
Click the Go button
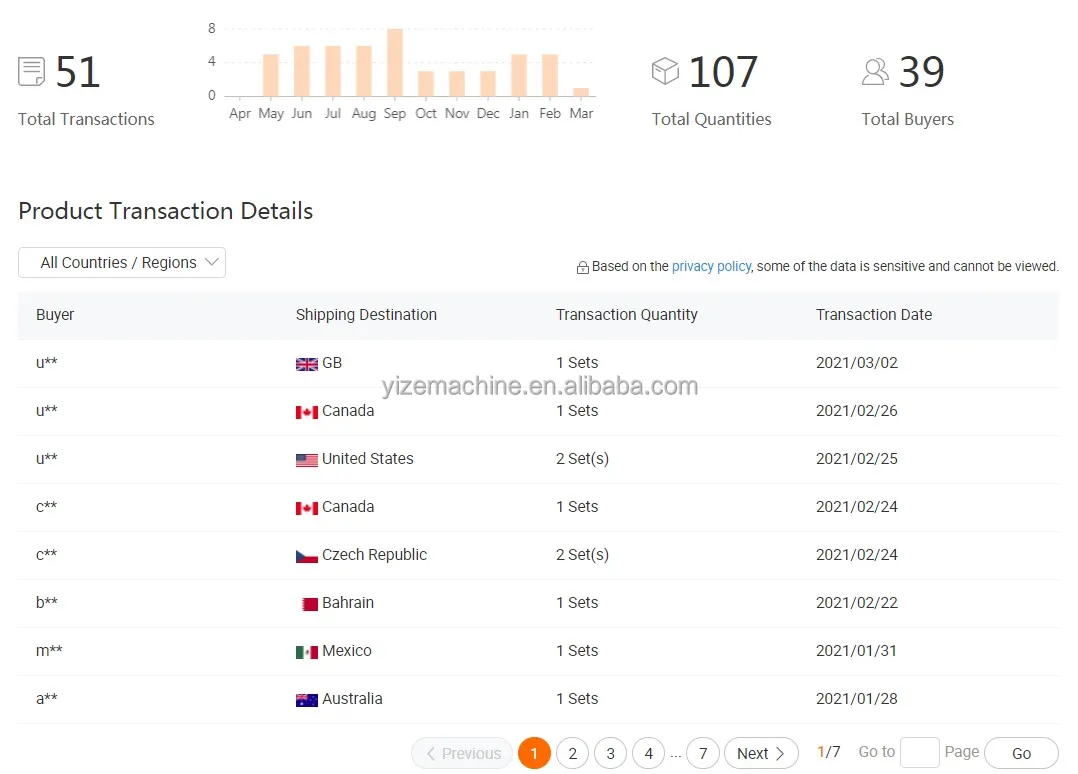pyautogui.click(x=1022, y=753)
